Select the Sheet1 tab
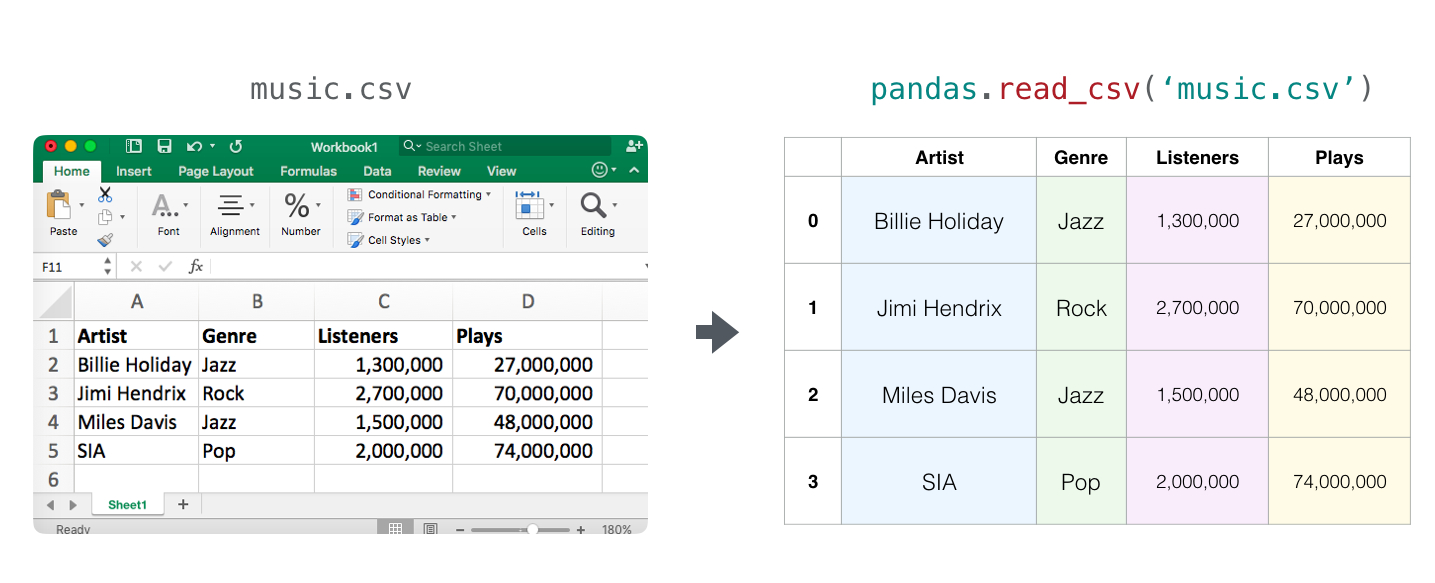This screenshot has height=583, width=1435. point(127,504)
